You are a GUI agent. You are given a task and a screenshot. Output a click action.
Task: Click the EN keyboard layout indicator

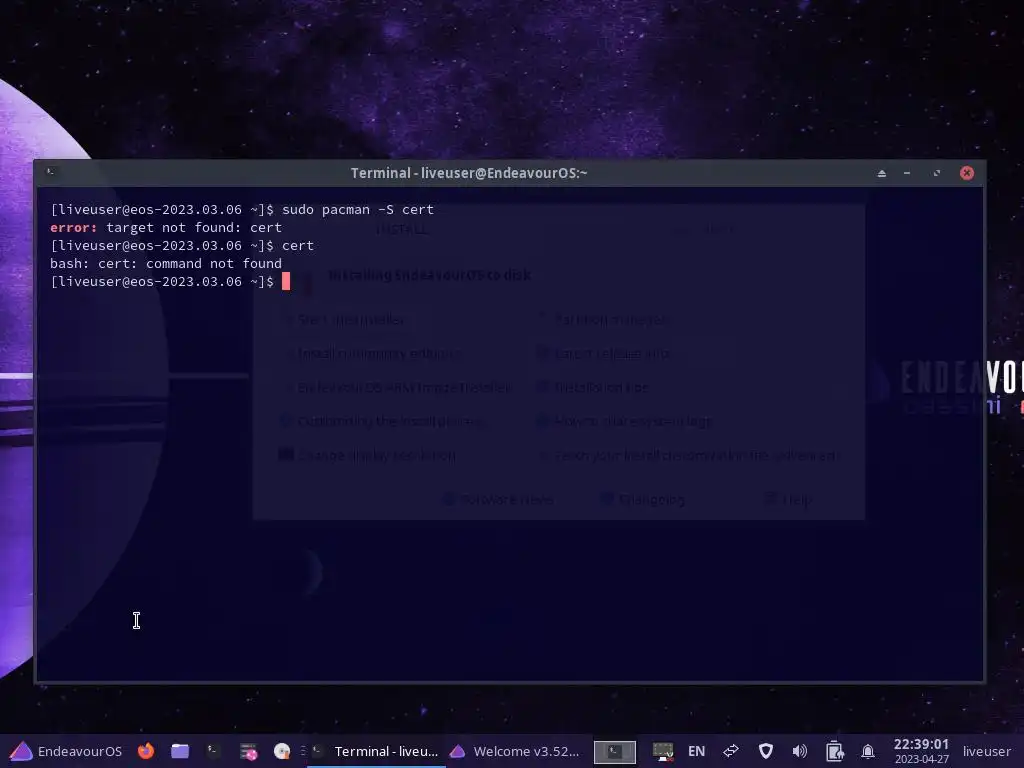[696, 752]
